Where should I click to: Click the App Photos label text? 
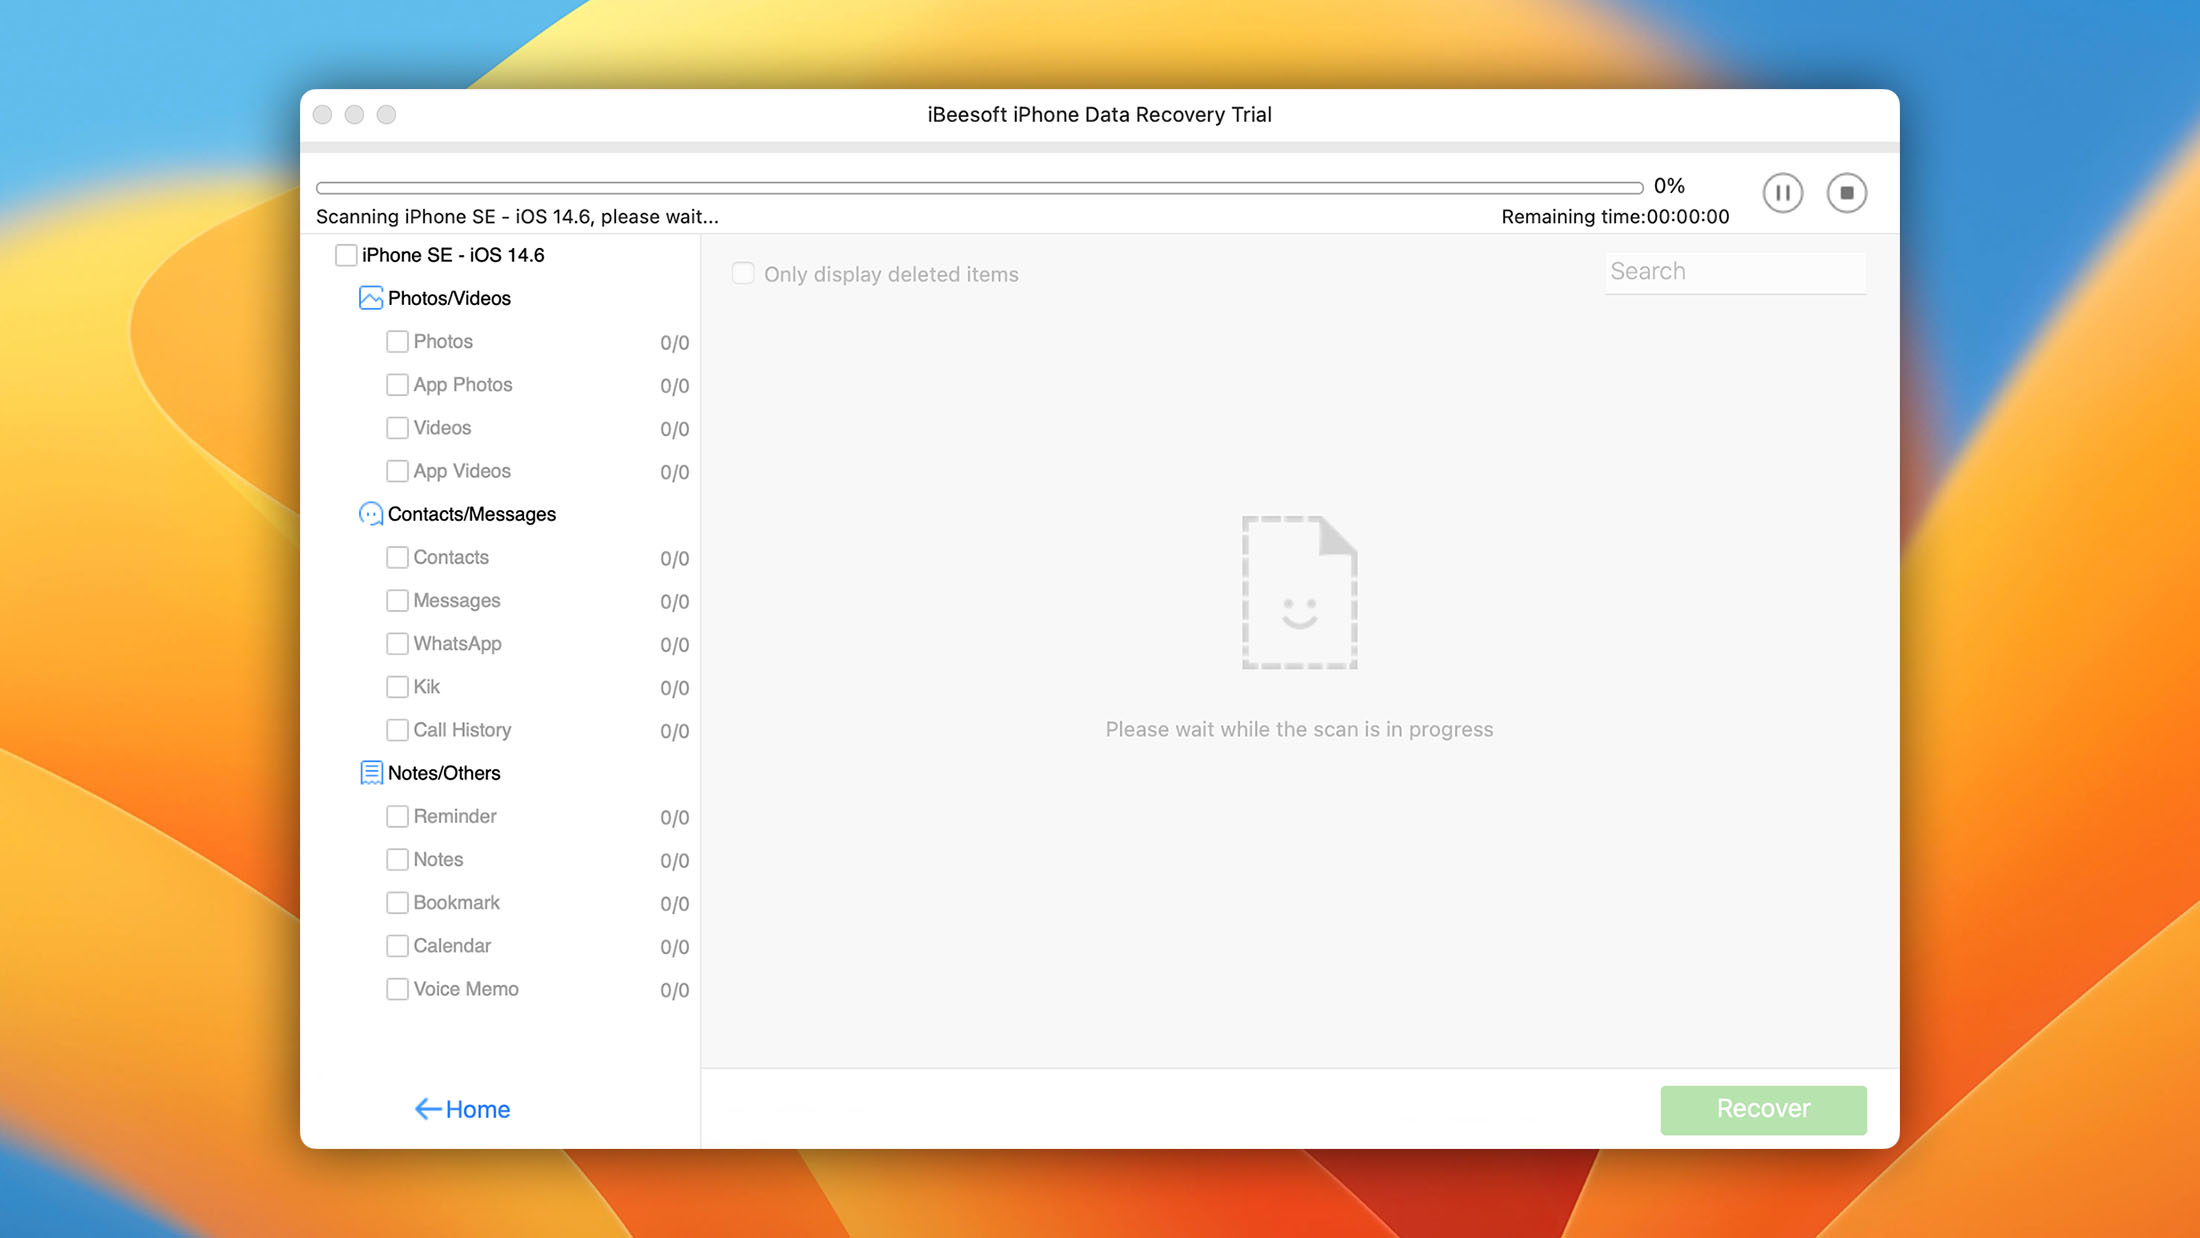tap(463, 385)
